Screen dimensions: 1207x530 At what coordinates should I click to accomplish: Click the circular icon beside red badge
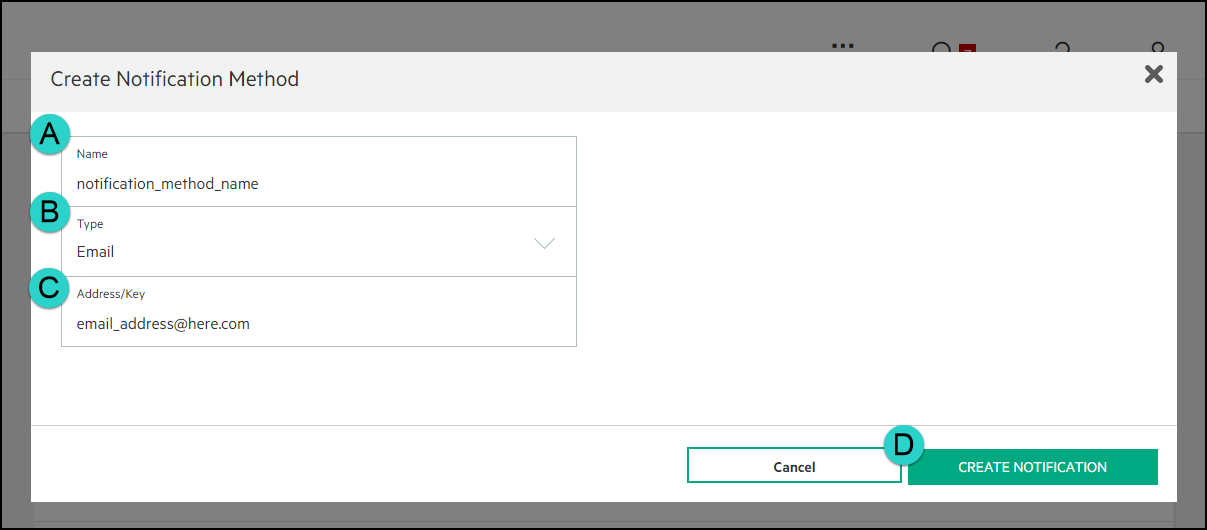point(942,47)
